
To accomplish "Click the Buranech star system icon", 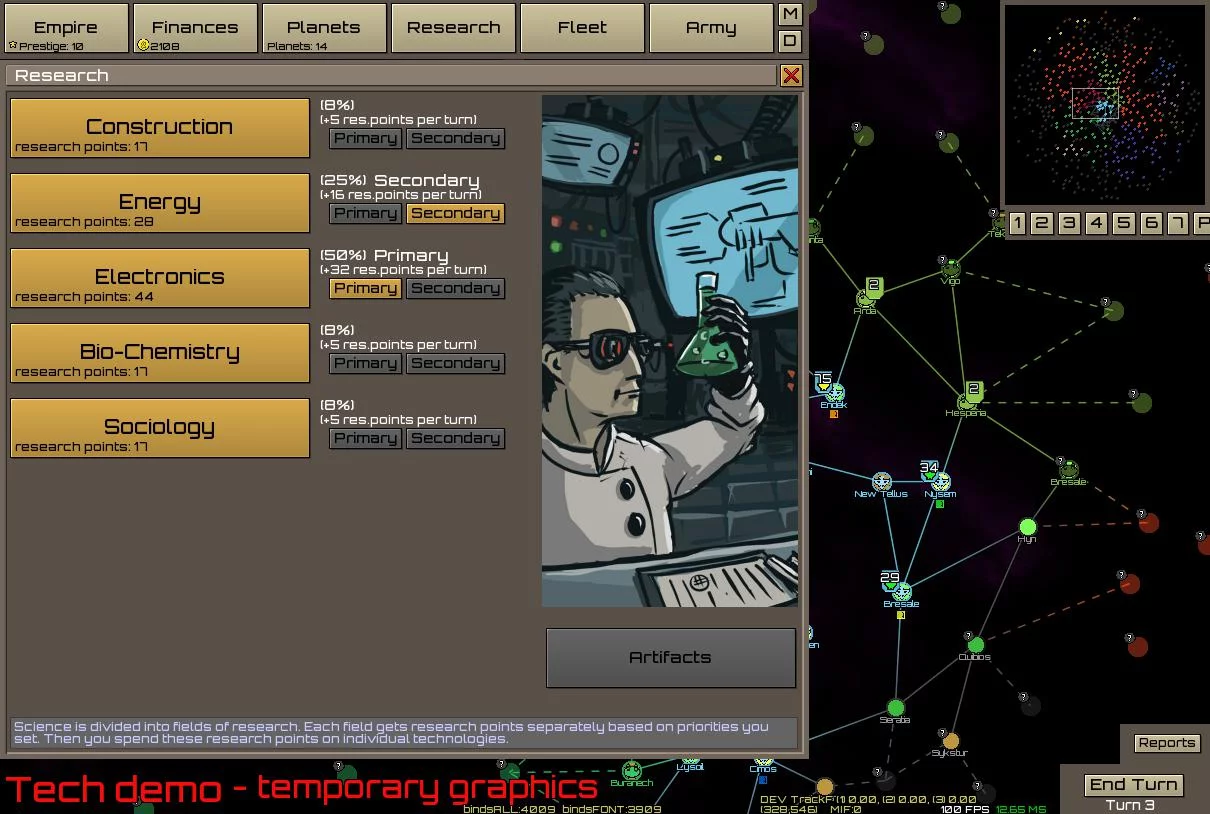I will point(631,770).
